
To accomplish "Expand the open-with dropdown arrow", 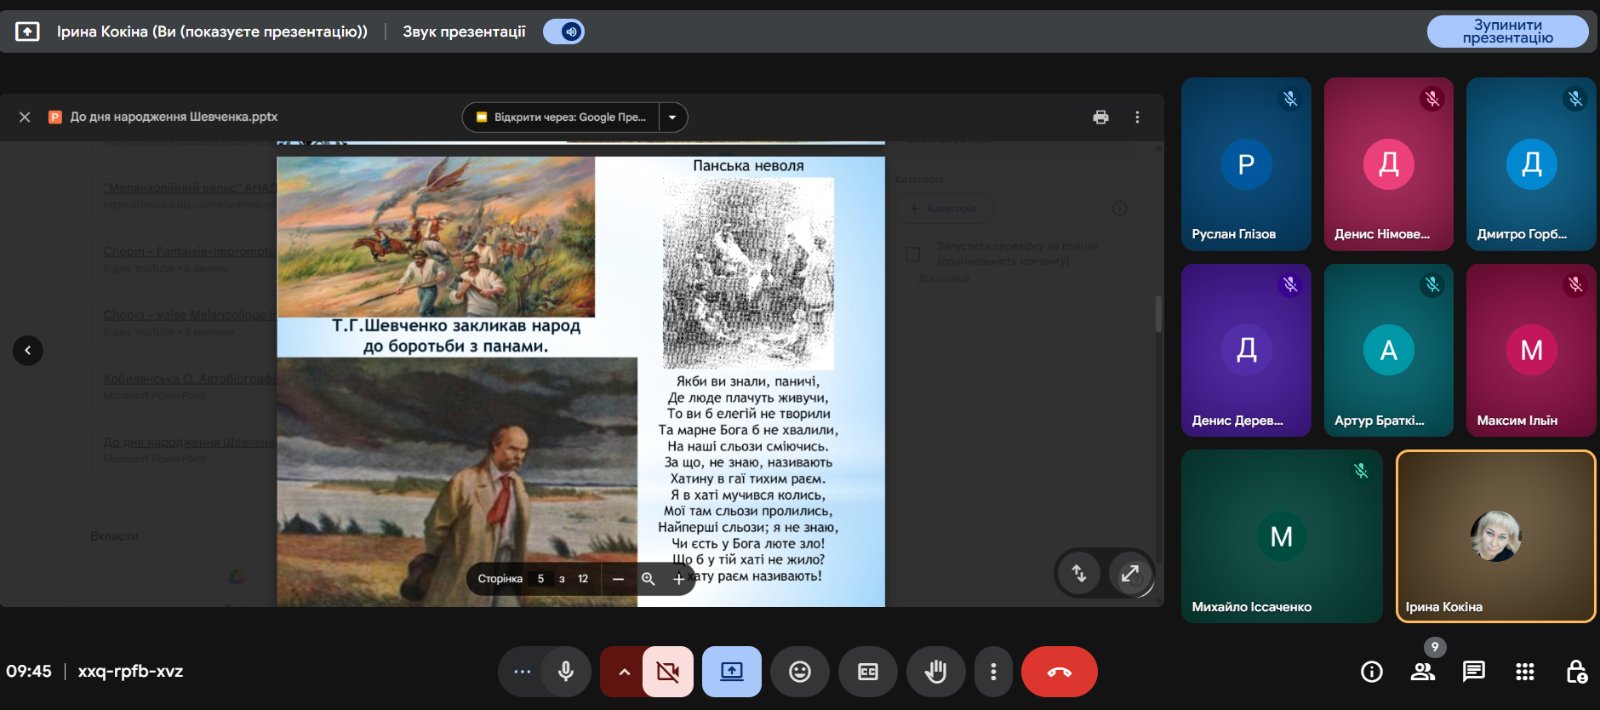I will (x=673, y=117).
